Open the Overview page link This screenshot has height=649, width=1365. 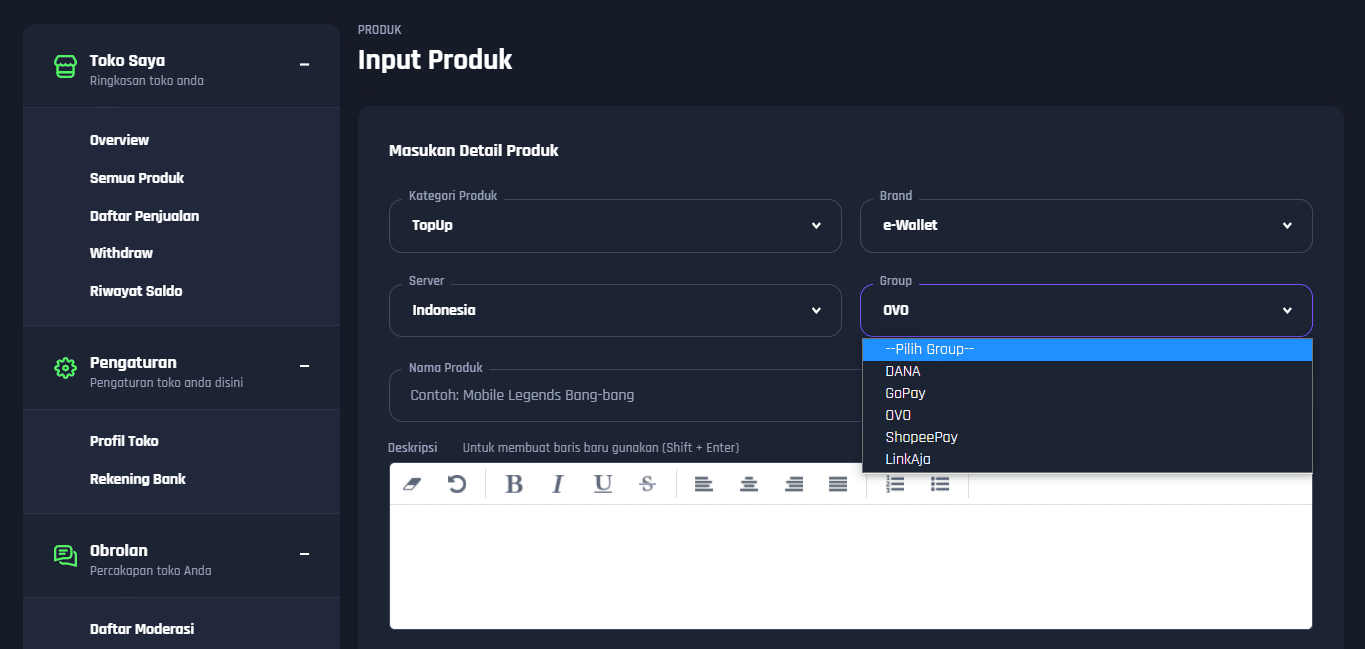click(119, 140)
